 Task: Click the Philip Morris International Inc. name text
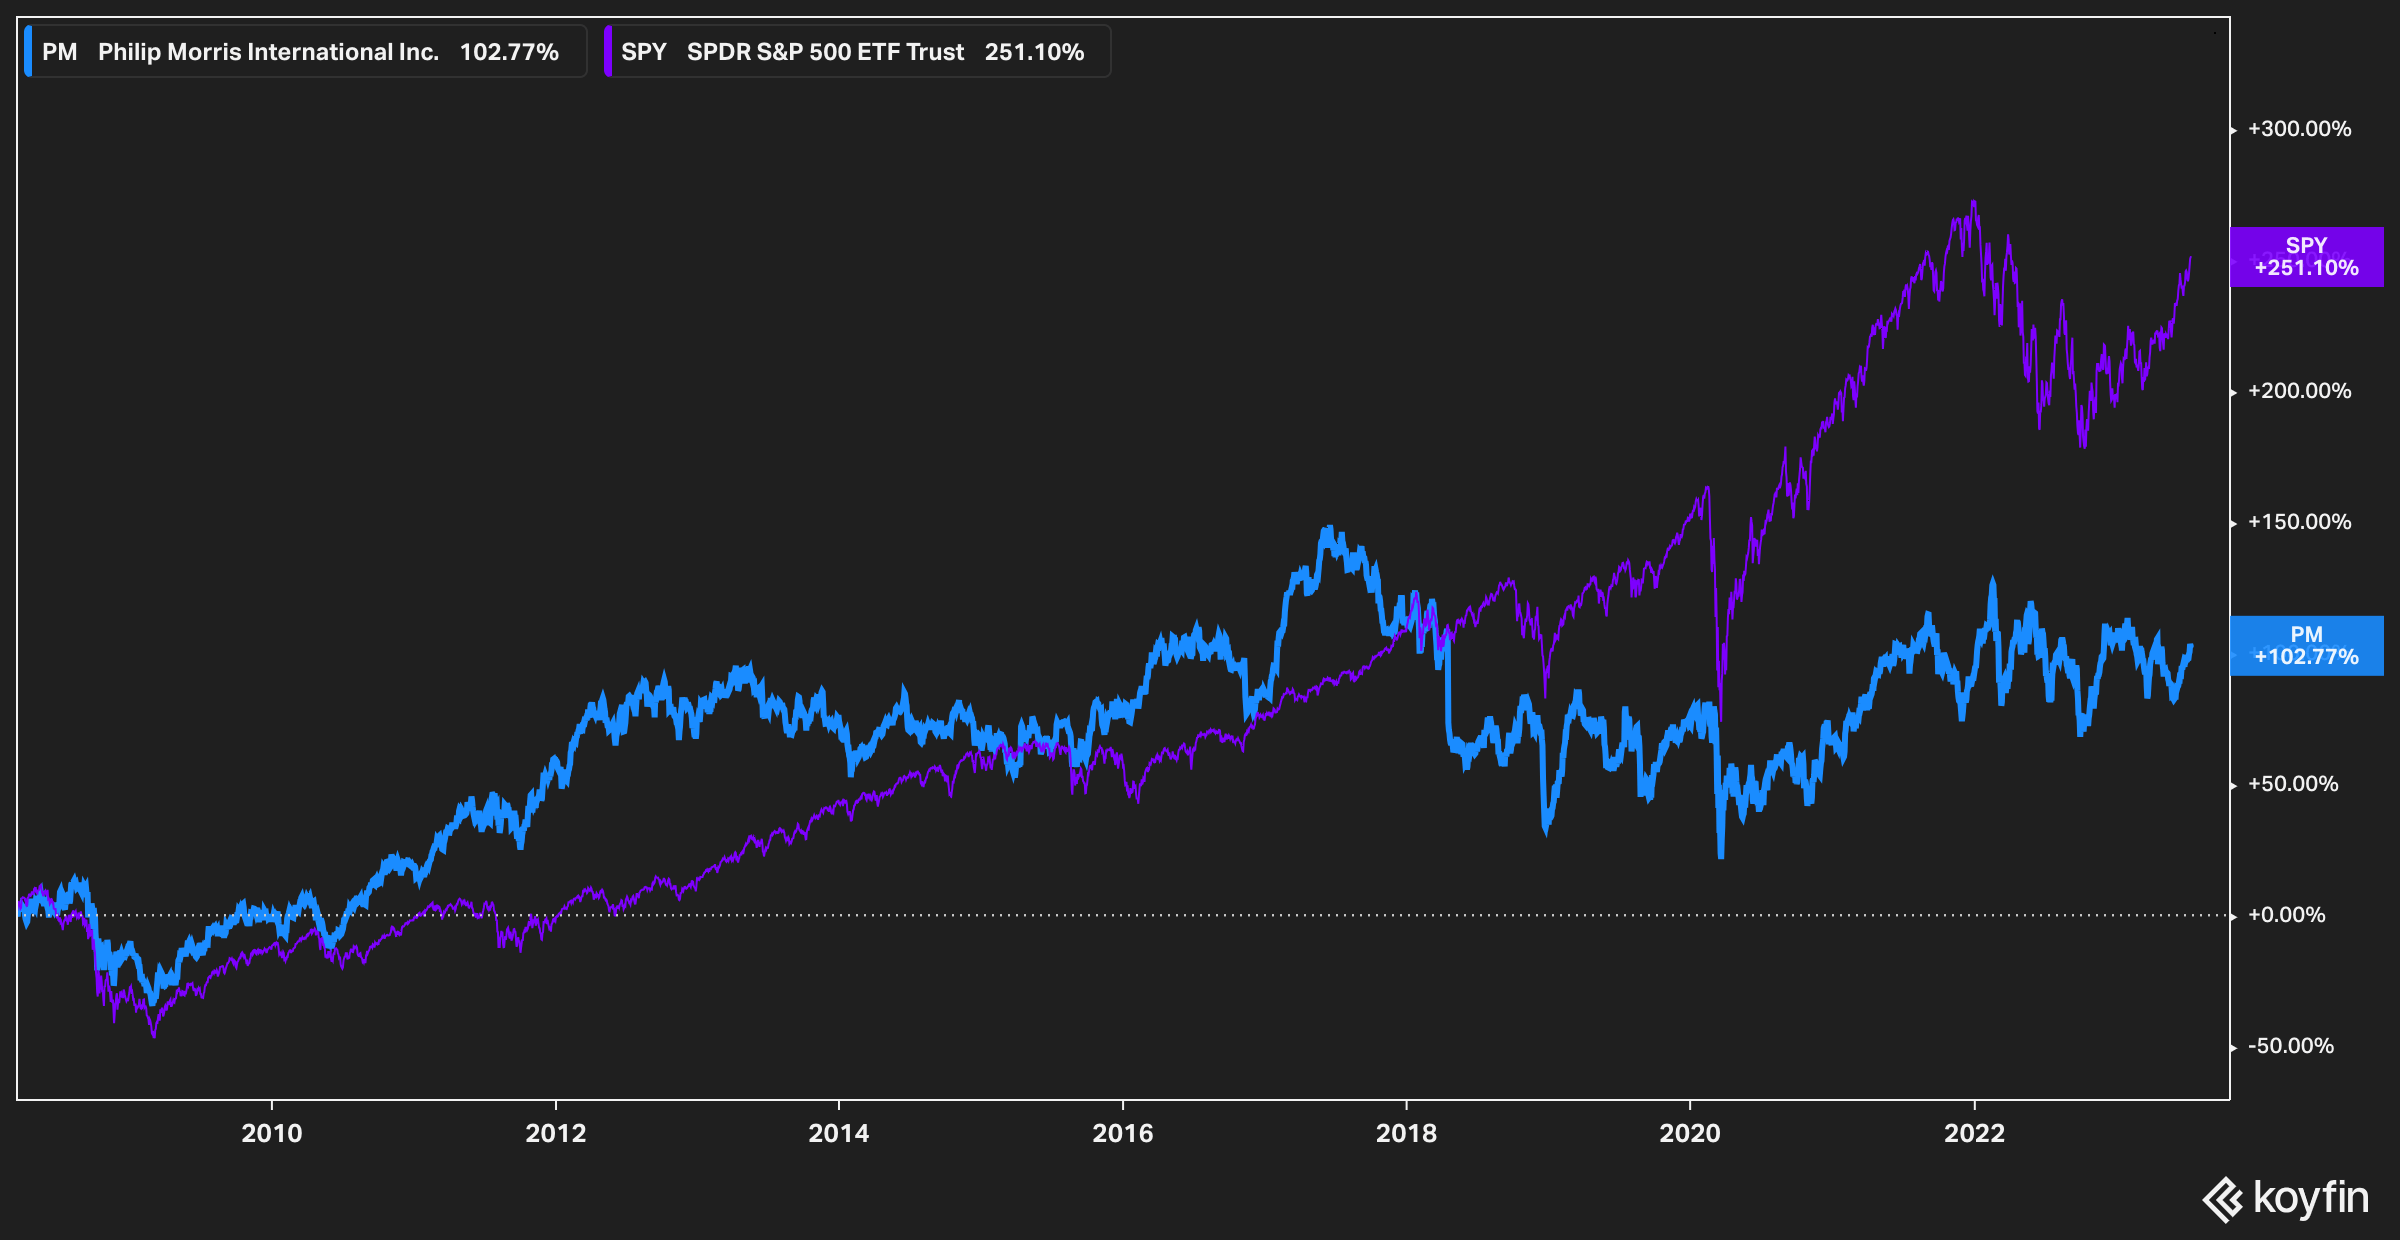point(270,52)
